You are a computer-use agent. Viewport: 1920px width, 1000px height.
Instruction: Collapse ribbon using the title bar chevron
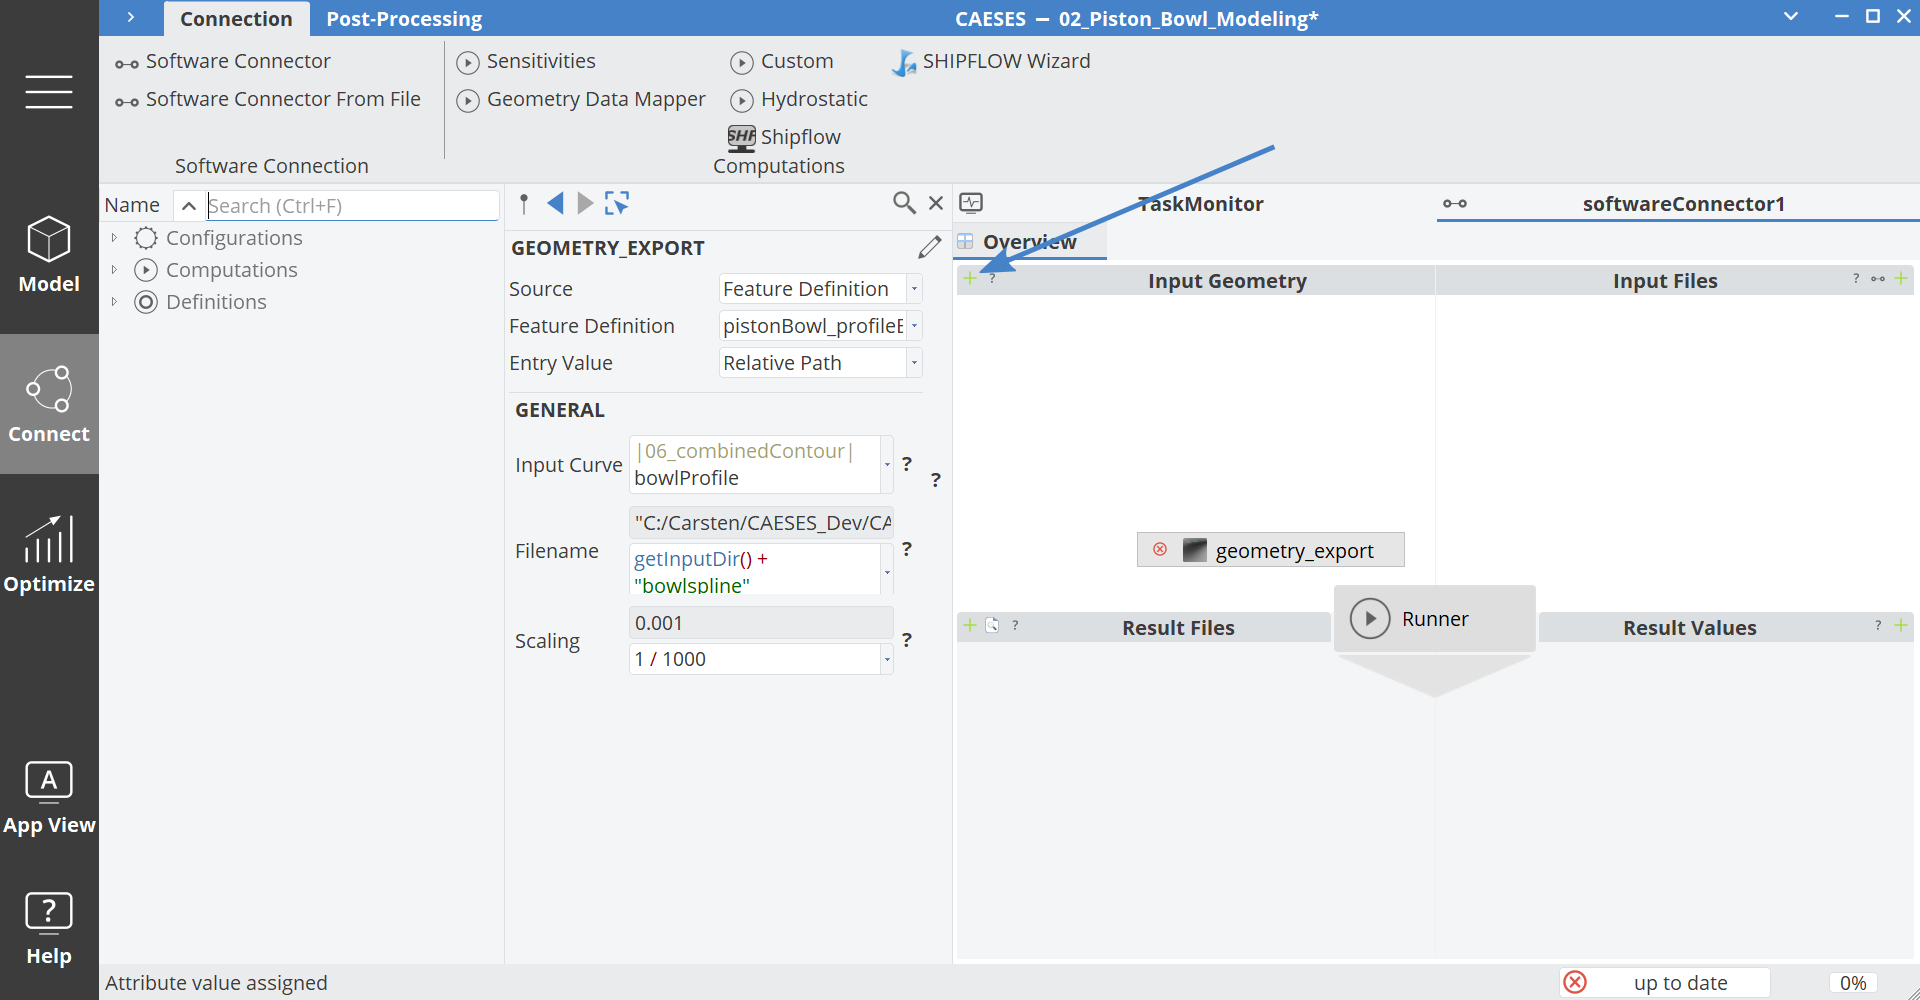point(1791,16)
